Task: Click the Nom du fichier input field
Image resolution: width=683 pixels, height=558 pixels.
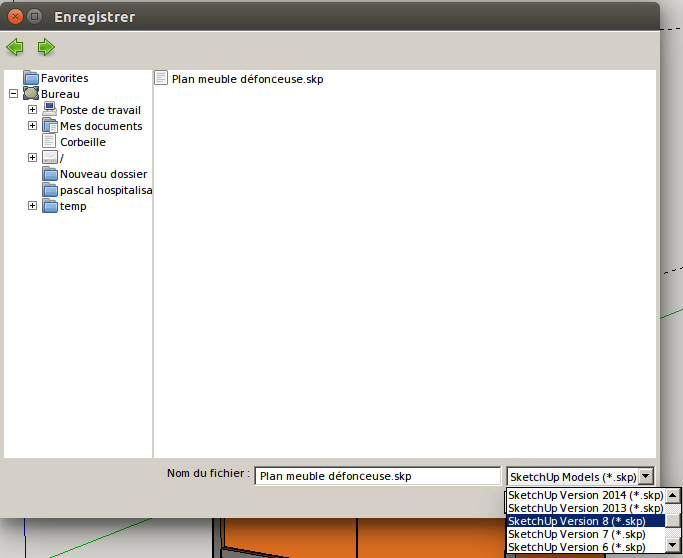Action: tap(378, 476)
